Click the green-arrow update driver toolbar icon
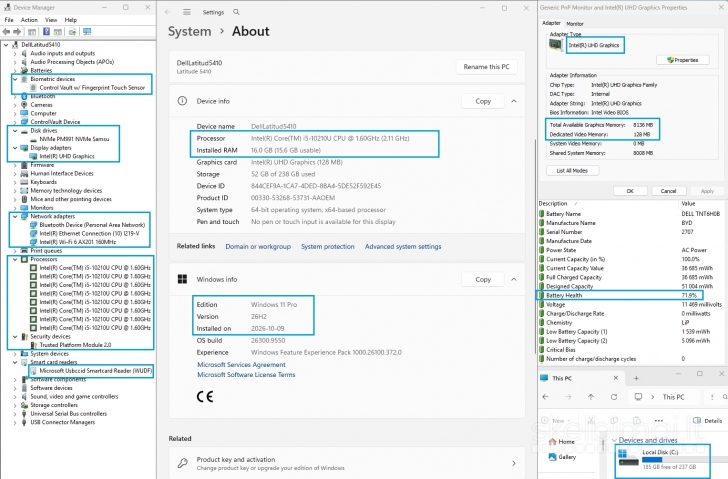Screen dimensions: 728x479 tap(72, 32)
